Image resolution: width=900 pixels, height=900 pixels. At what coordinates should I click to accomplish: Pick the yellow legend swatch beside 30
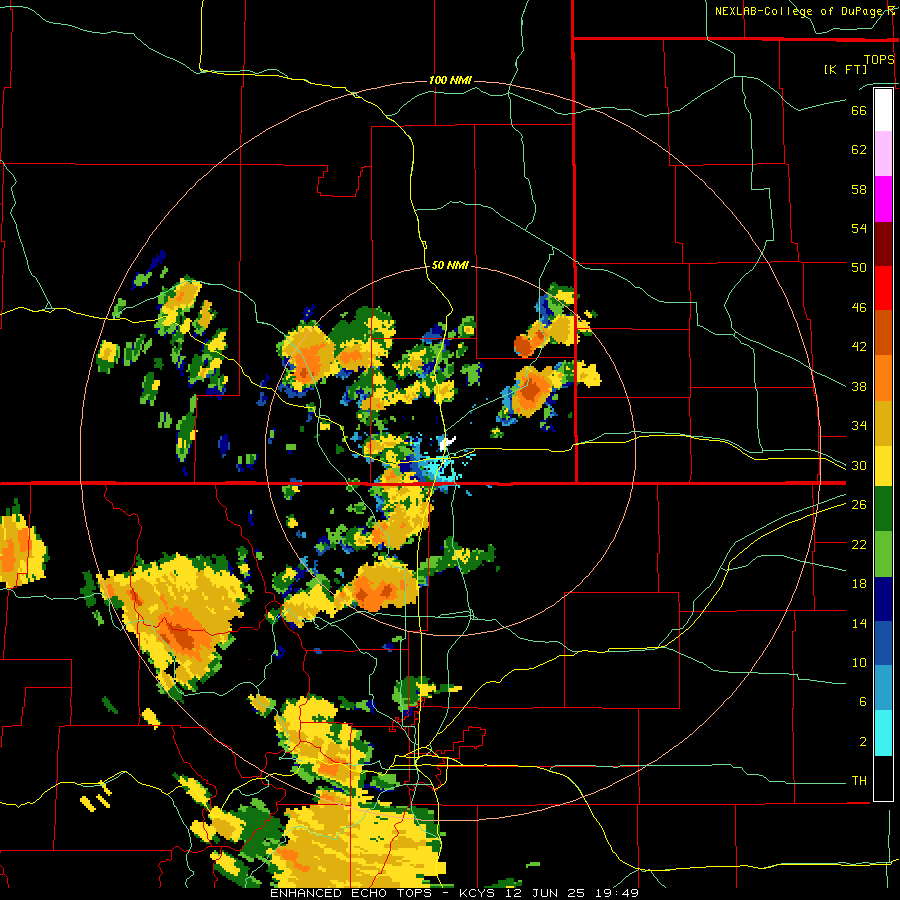883,466
